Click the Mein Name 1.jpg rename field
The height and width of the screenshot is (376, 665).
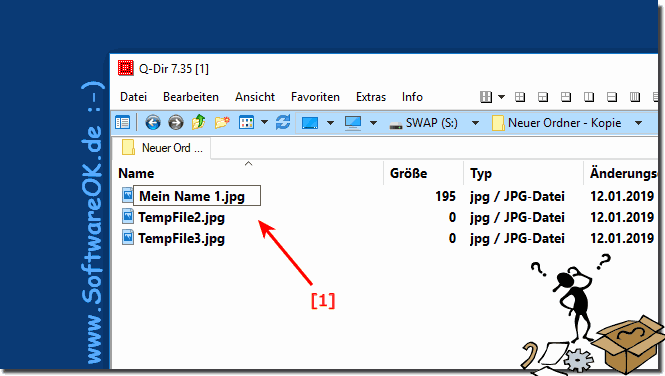coord(197,196)
